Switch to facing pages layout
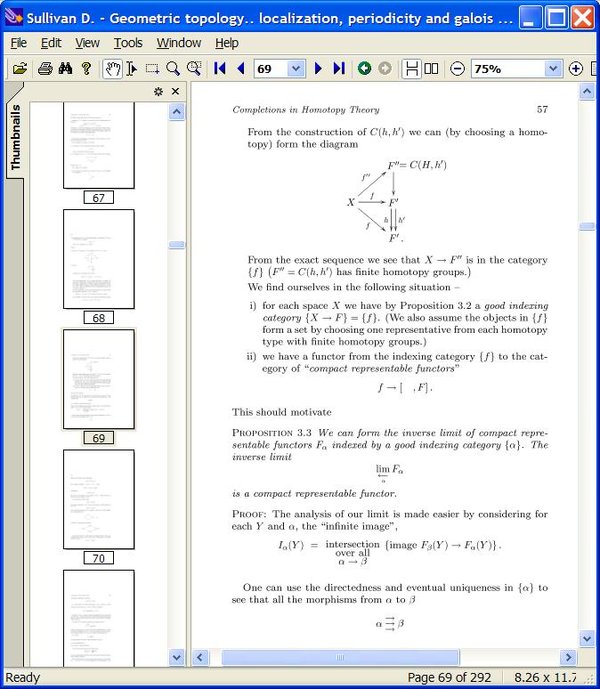Screen dimensions: 600x689 point(431,69)
